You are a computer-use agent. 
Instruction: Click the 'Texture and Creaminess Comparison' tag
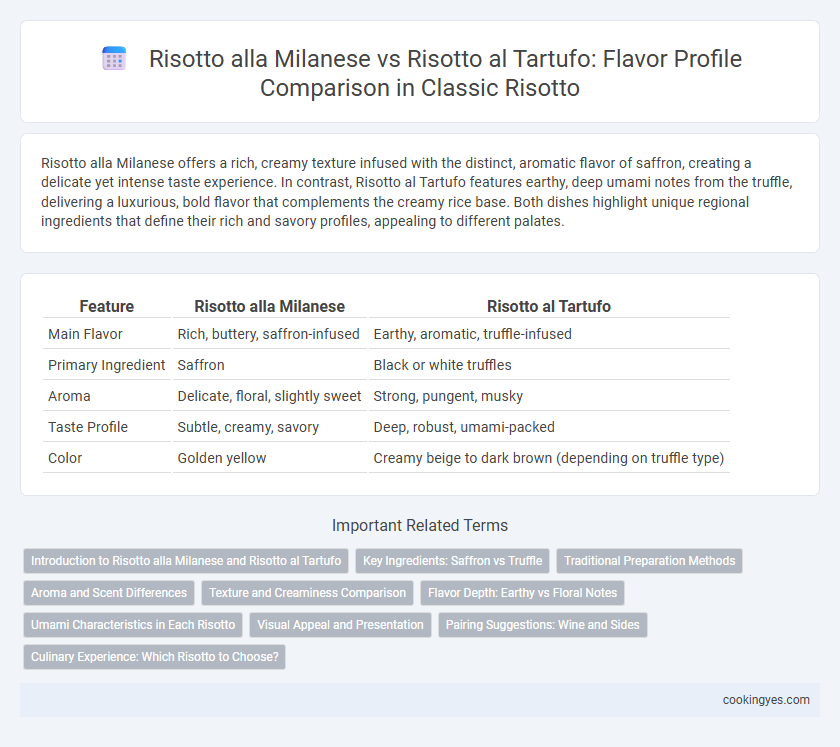308,593
